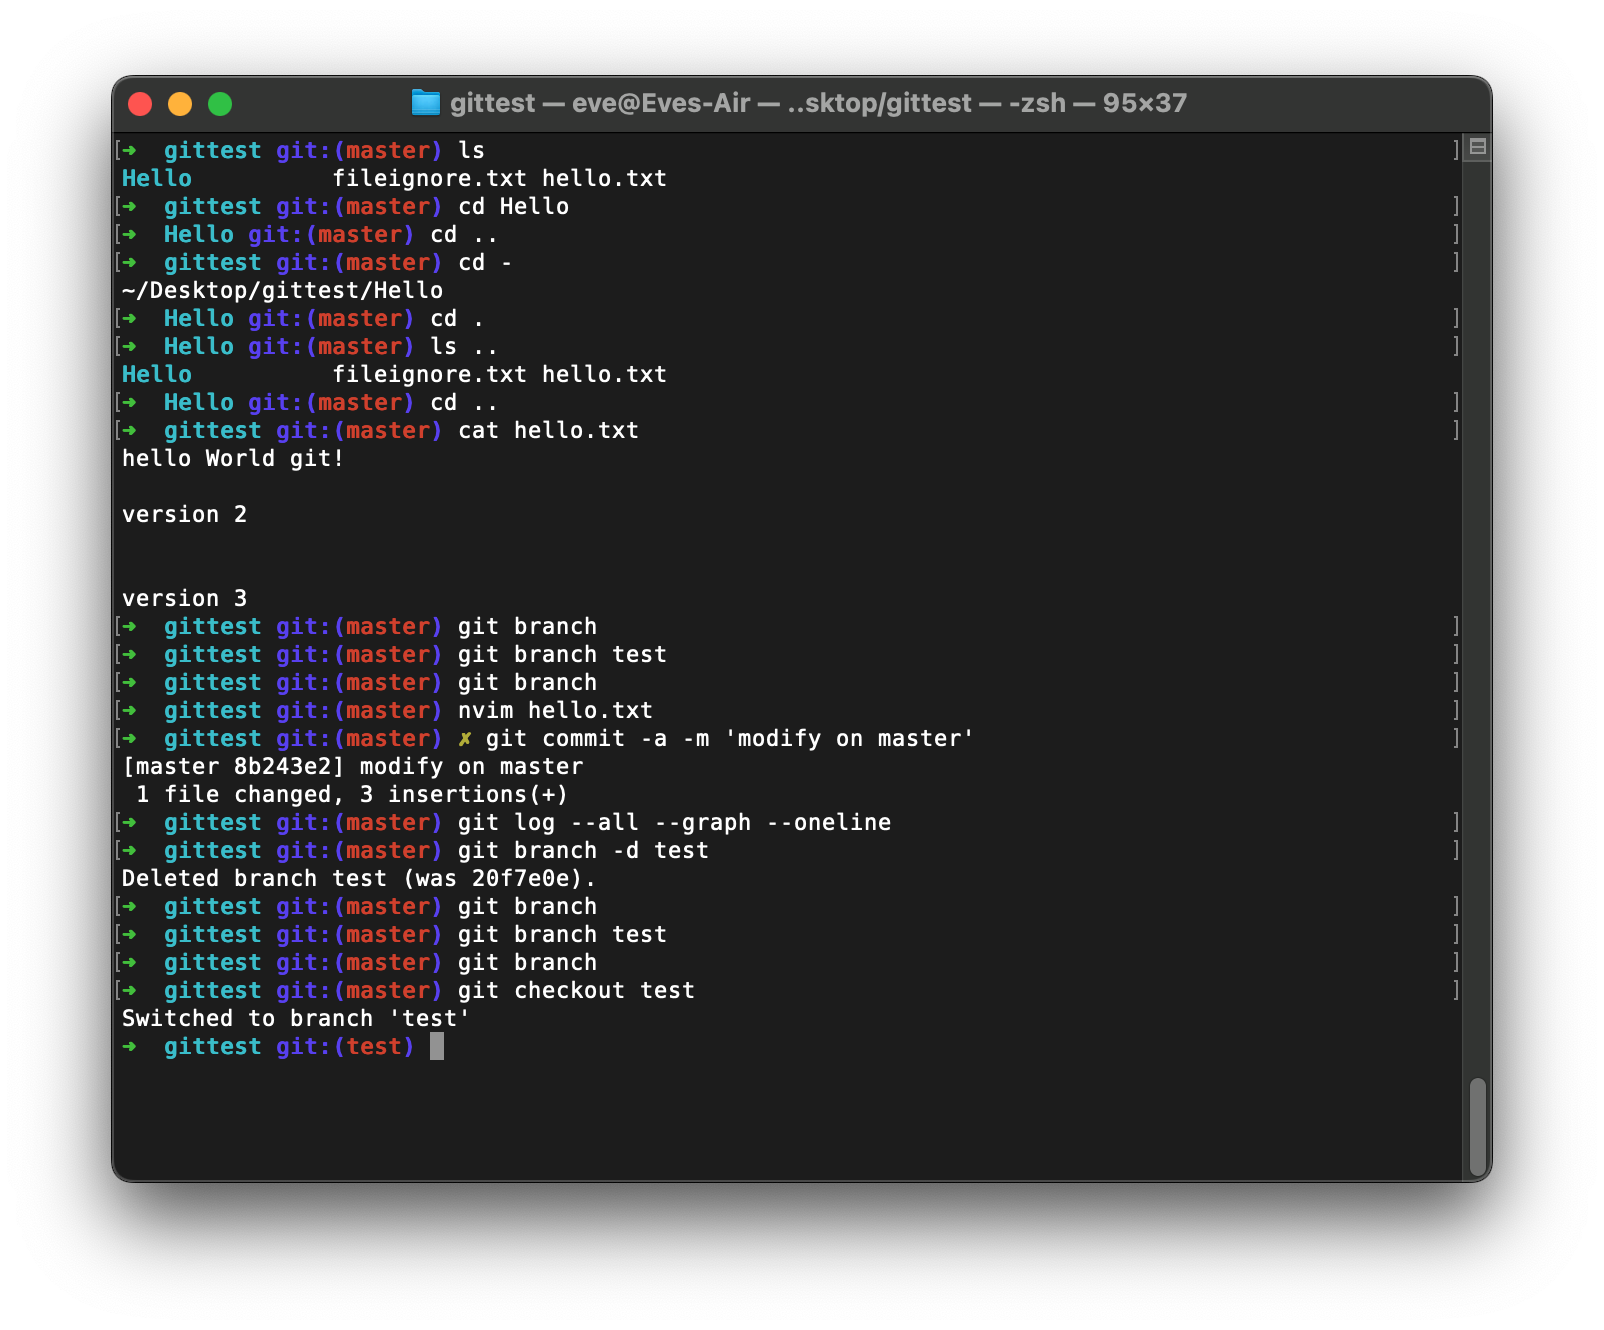Click the window title text 'gittest — eve@Eves-Air'
The image size is (1604, 1330).
tap(600, 103)
